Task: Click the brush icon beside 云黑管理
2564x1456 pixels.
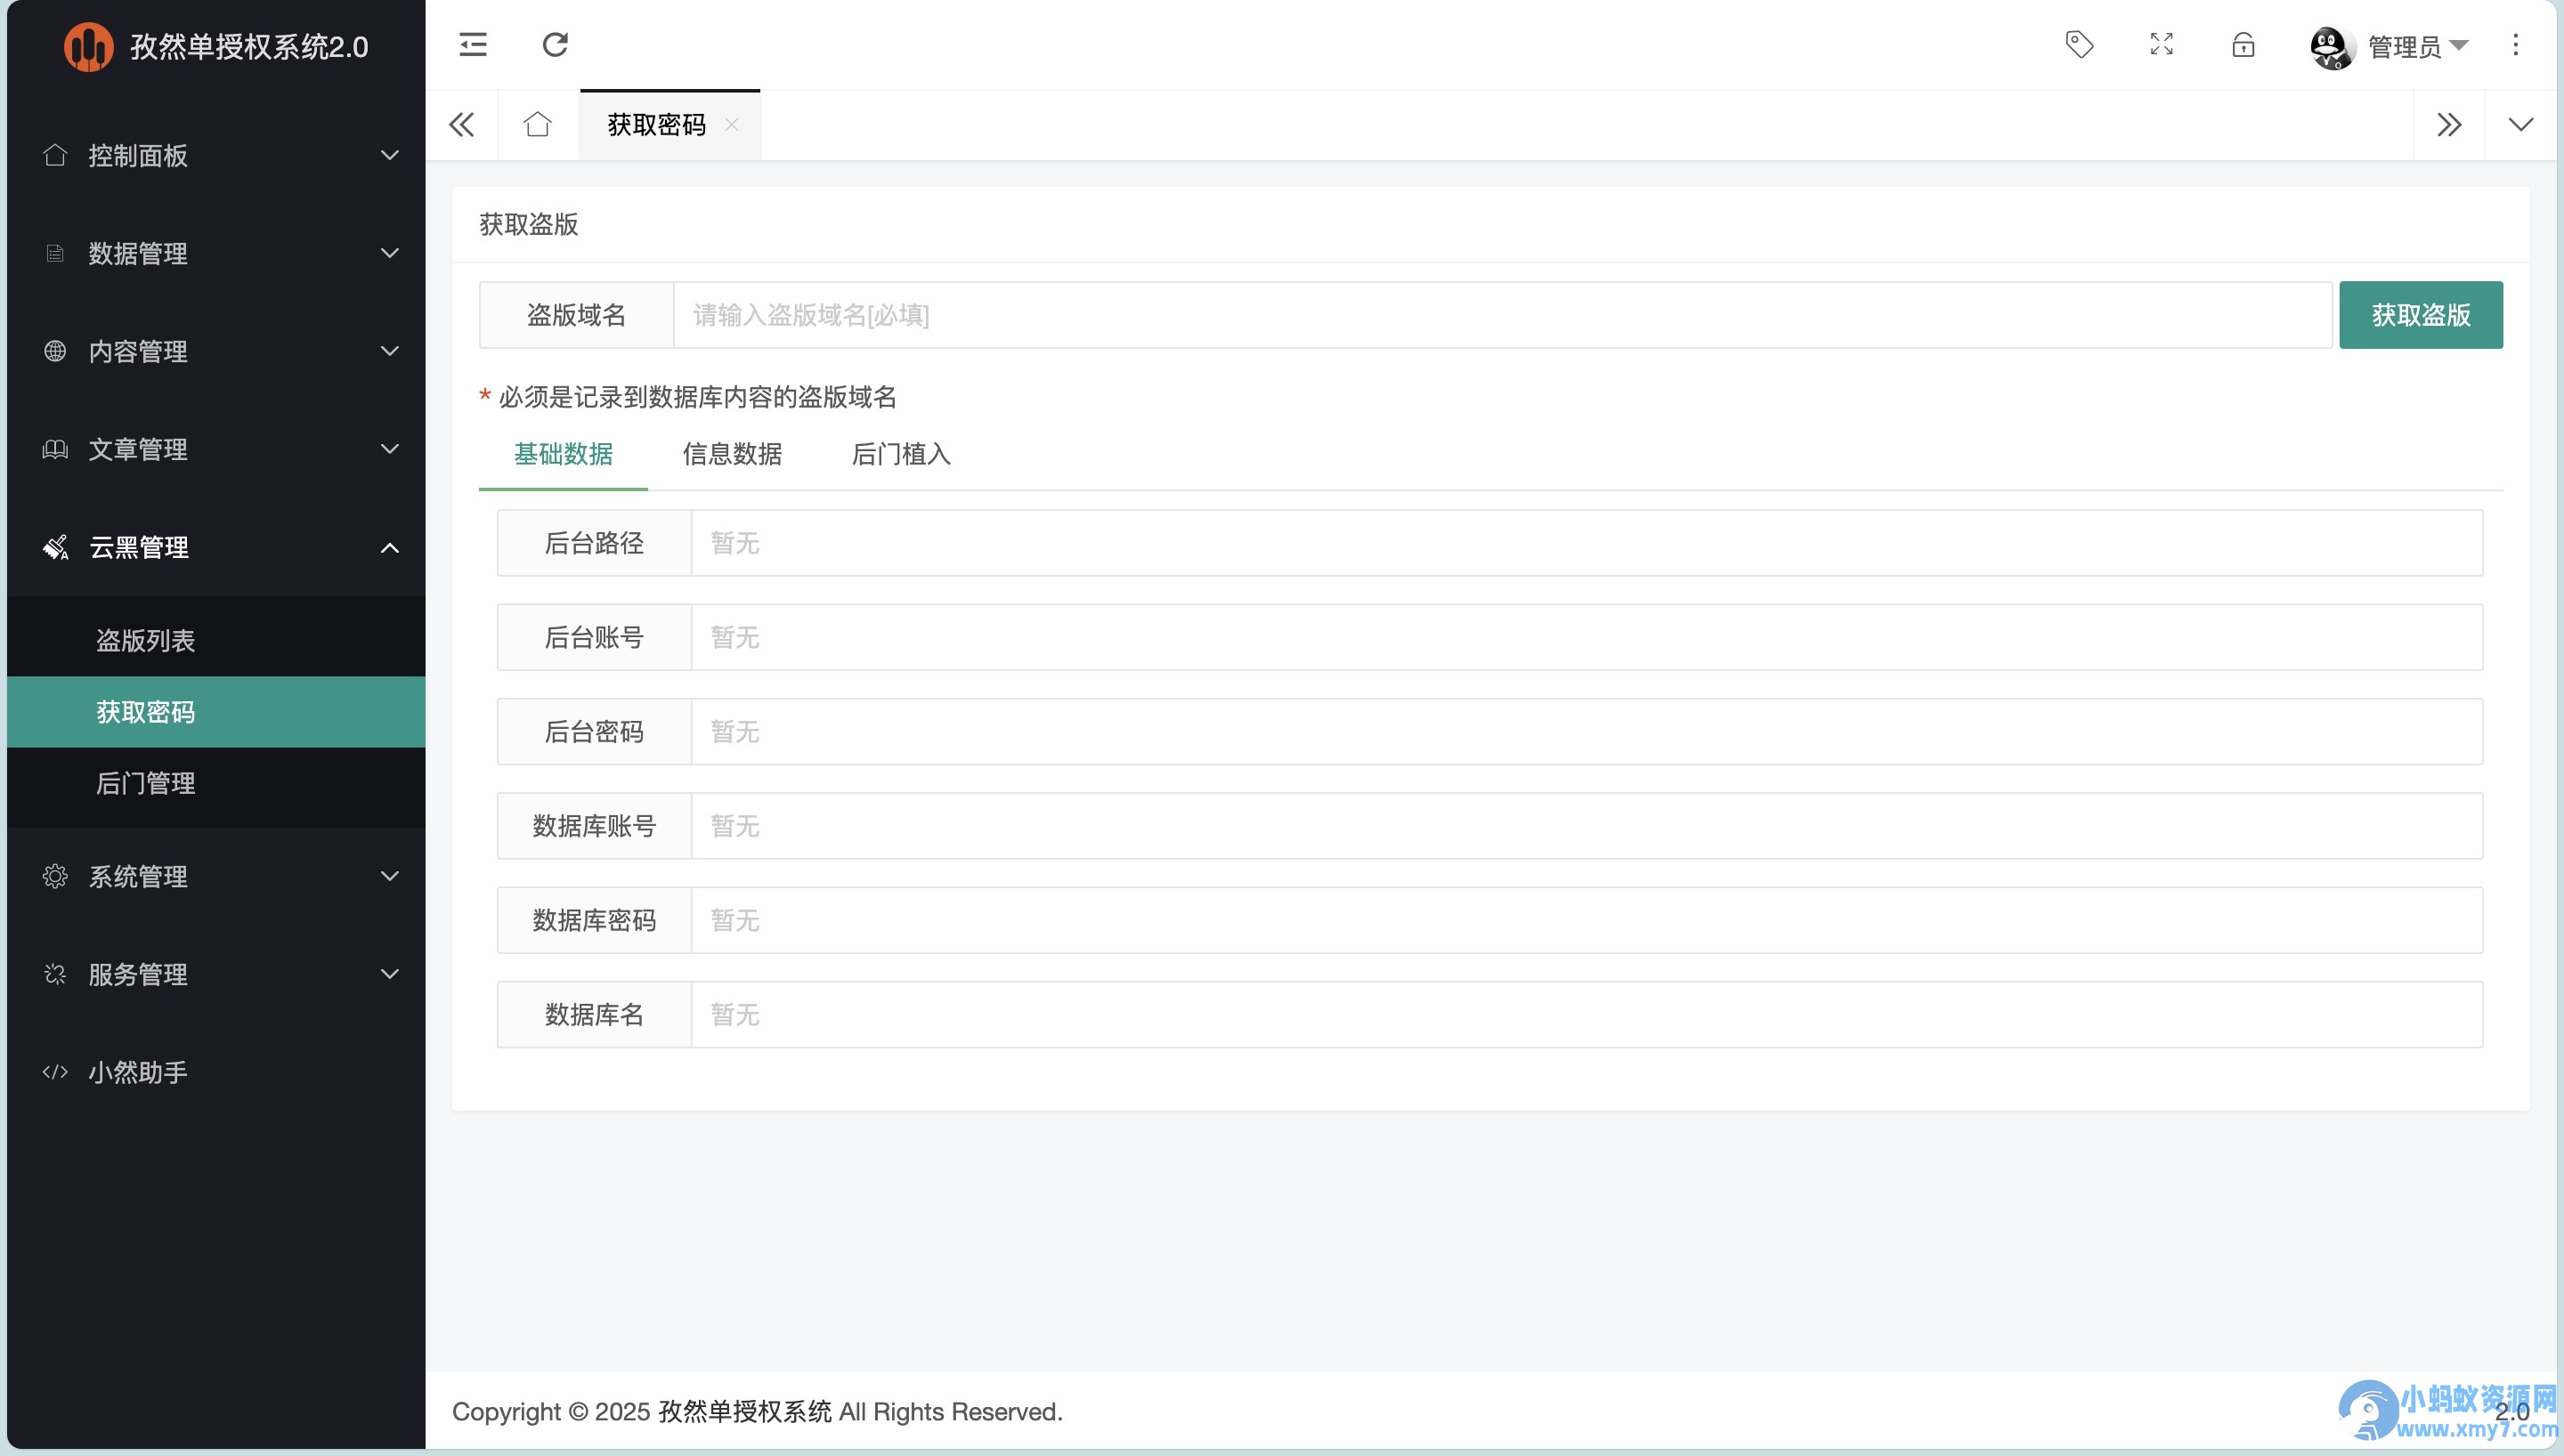Action: pos(55,547)
